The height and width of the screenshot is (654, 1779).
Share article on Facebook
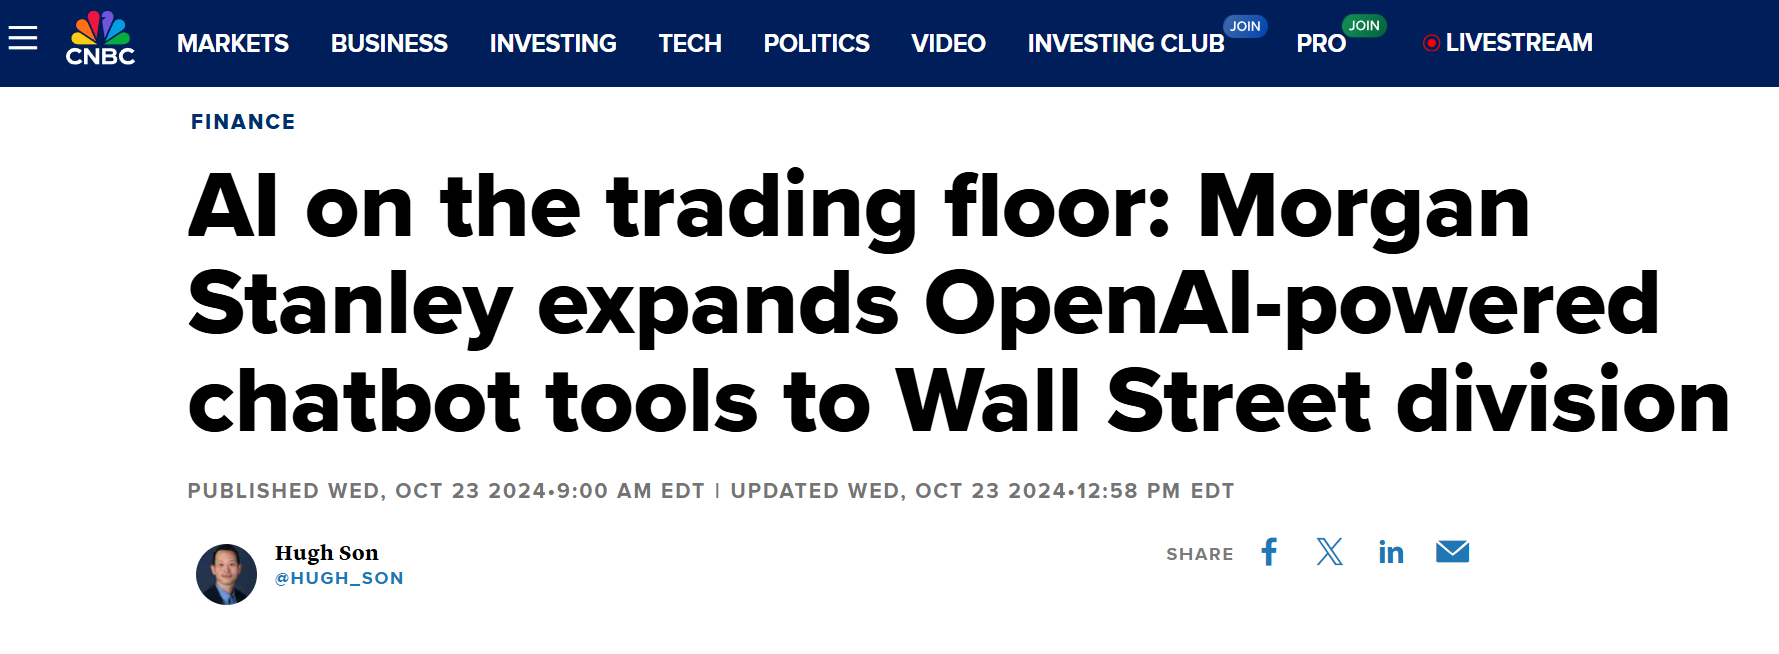(1269, 552)
